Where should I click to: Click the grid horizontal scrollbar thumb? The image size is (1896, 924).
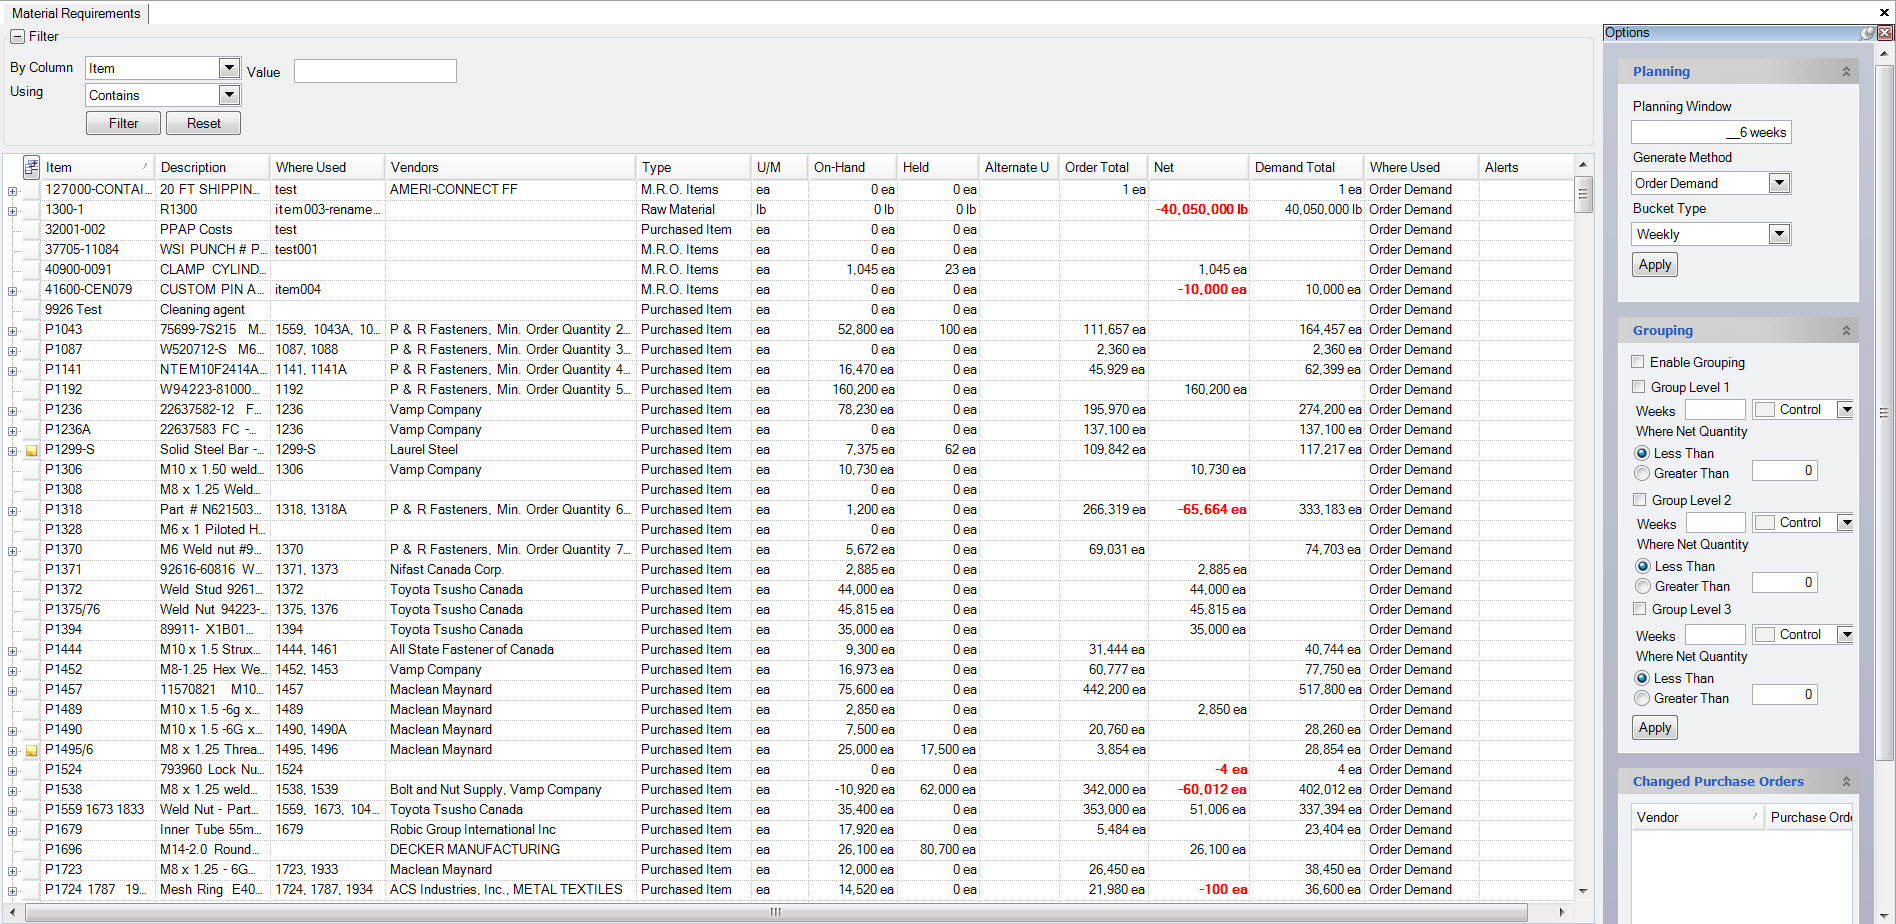[775, 912]
